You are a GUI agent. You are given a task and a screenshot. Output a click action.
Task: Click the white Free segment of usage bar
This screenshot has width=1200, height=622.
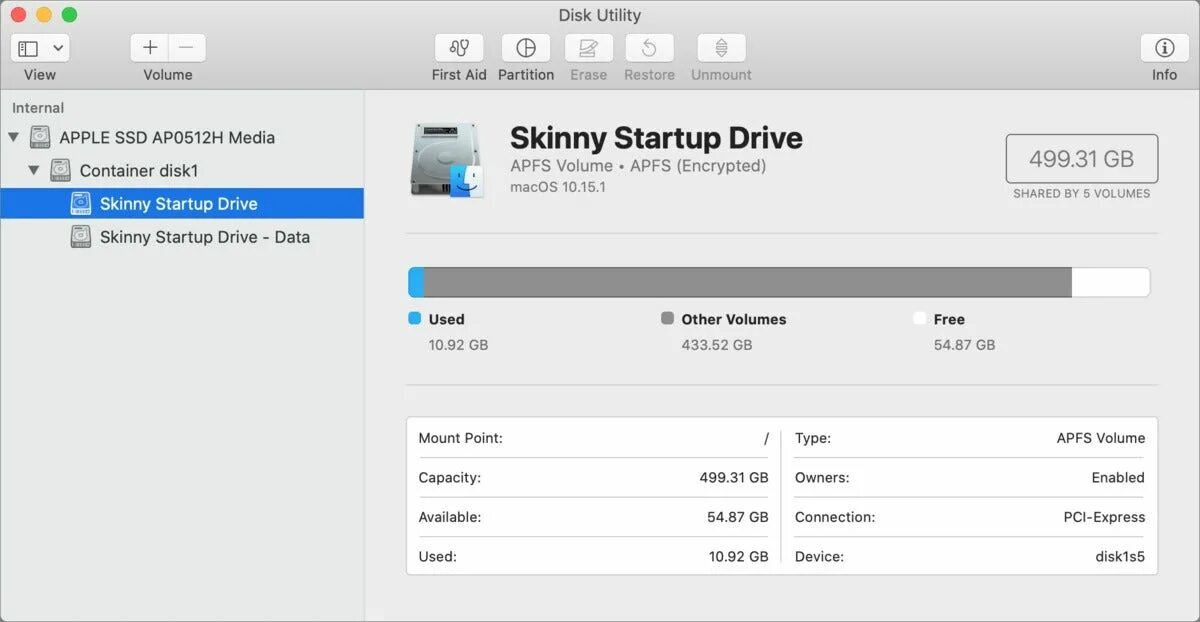click(x=1110, y=282)
